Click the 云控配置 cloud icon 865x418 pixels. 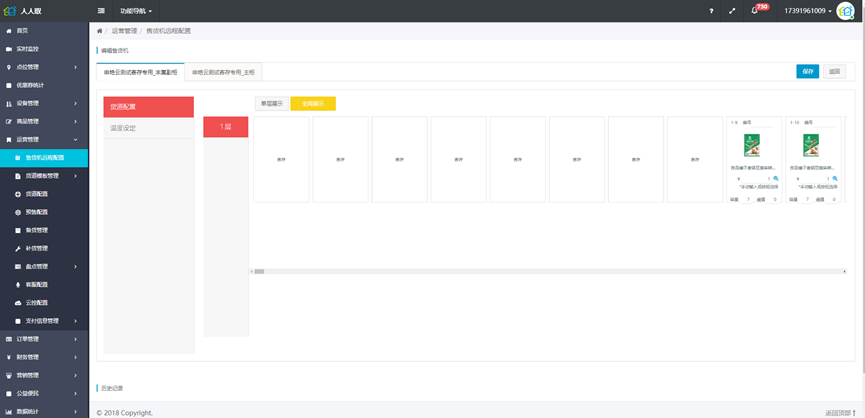(x=18, y=303)
